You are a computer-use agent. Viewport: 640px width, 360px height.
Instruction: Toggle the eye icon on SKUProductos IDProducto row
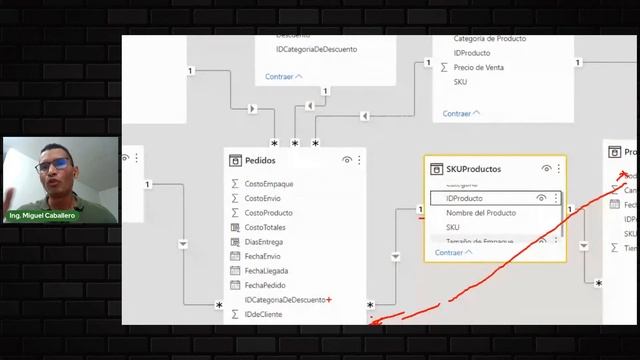[541, 198]
